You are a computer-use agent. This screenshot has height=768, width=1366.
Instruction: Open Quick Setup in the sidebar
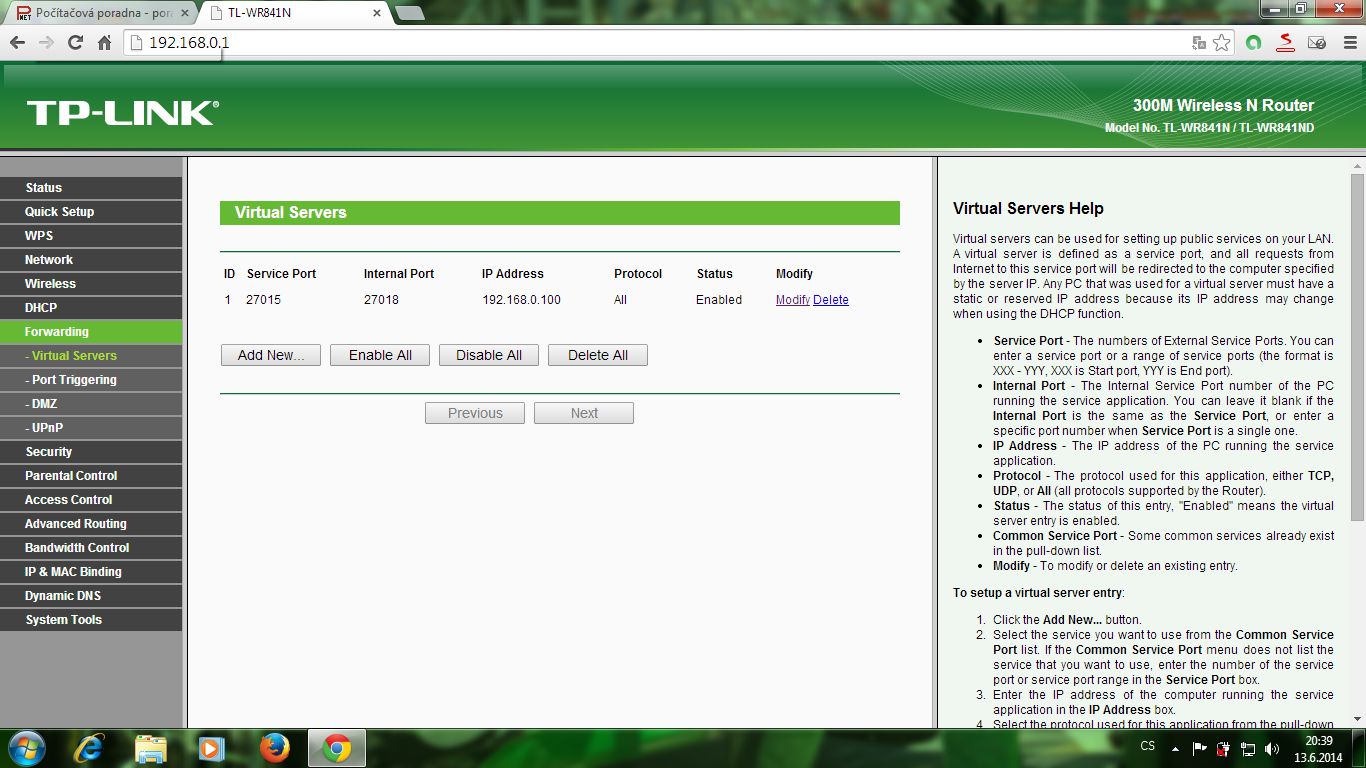click(91, 212)
